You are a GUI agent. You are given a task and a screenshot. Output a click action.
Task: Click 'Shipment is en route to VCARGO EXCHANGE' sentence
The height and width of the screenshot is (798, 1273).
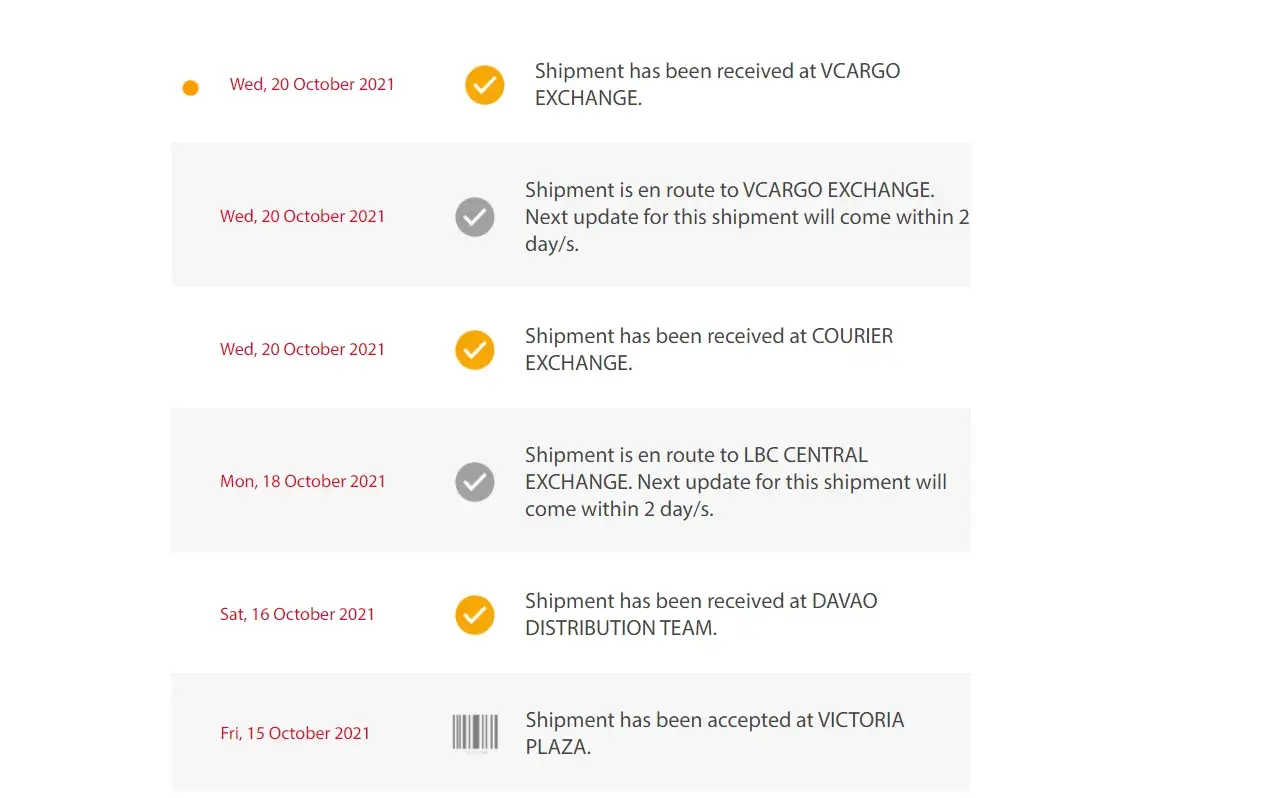729,190
